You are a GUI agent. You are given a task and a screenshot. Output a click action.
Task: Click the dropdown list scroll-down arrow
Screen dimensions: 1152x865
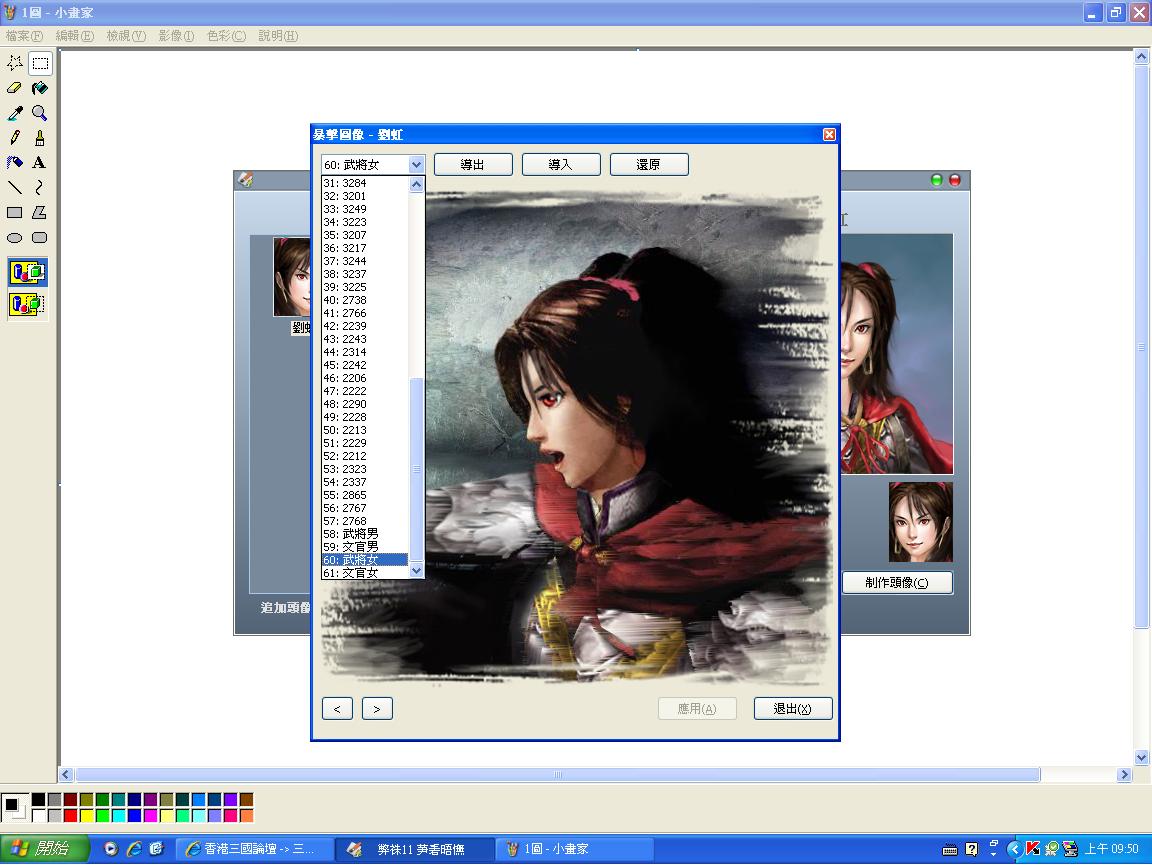tap(417, 570)
